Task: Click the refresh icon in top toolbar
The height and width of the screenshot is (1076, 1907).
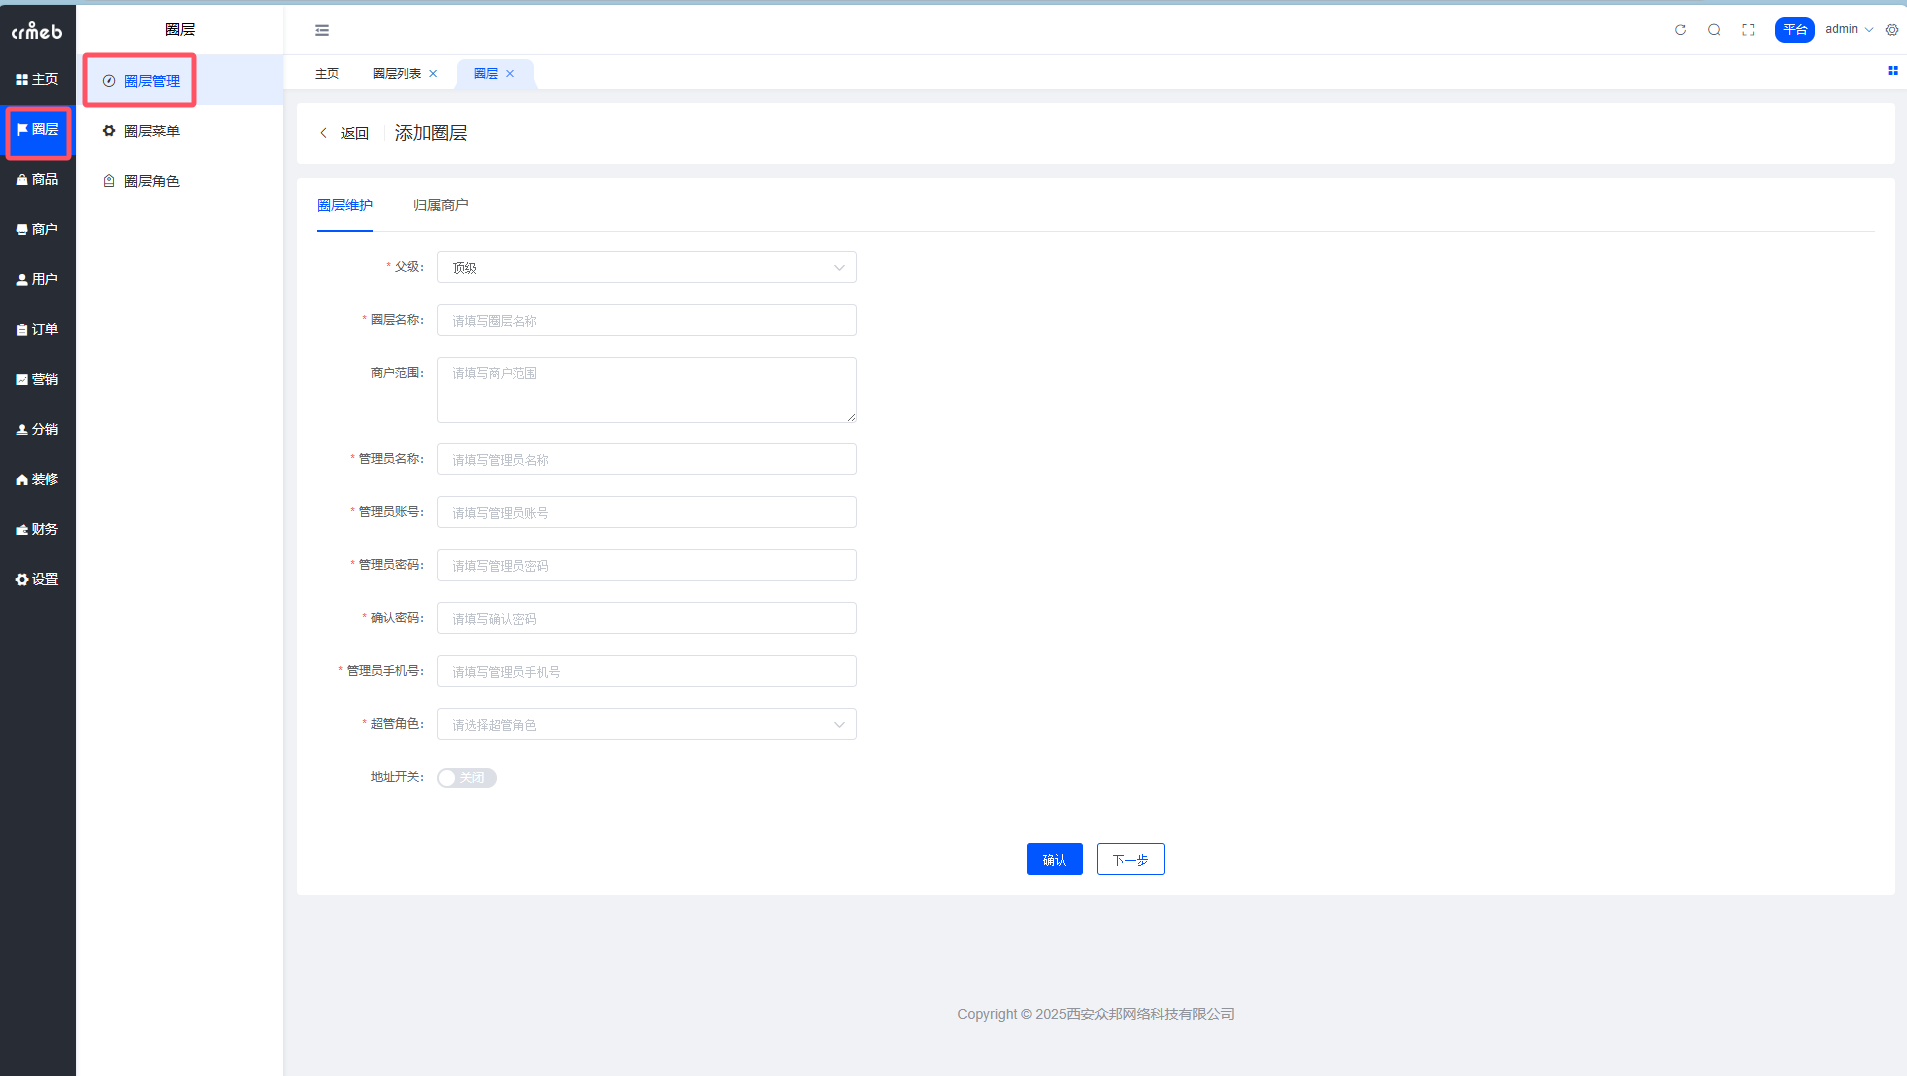Action: coord(1680,30)
